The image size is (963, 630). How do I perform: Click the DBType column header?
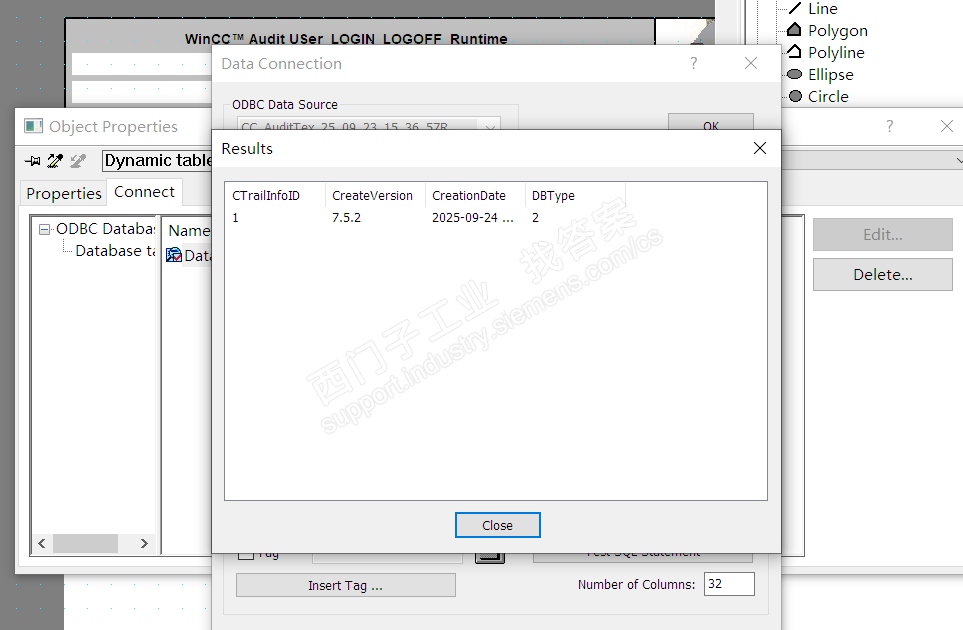click(575, 195)
